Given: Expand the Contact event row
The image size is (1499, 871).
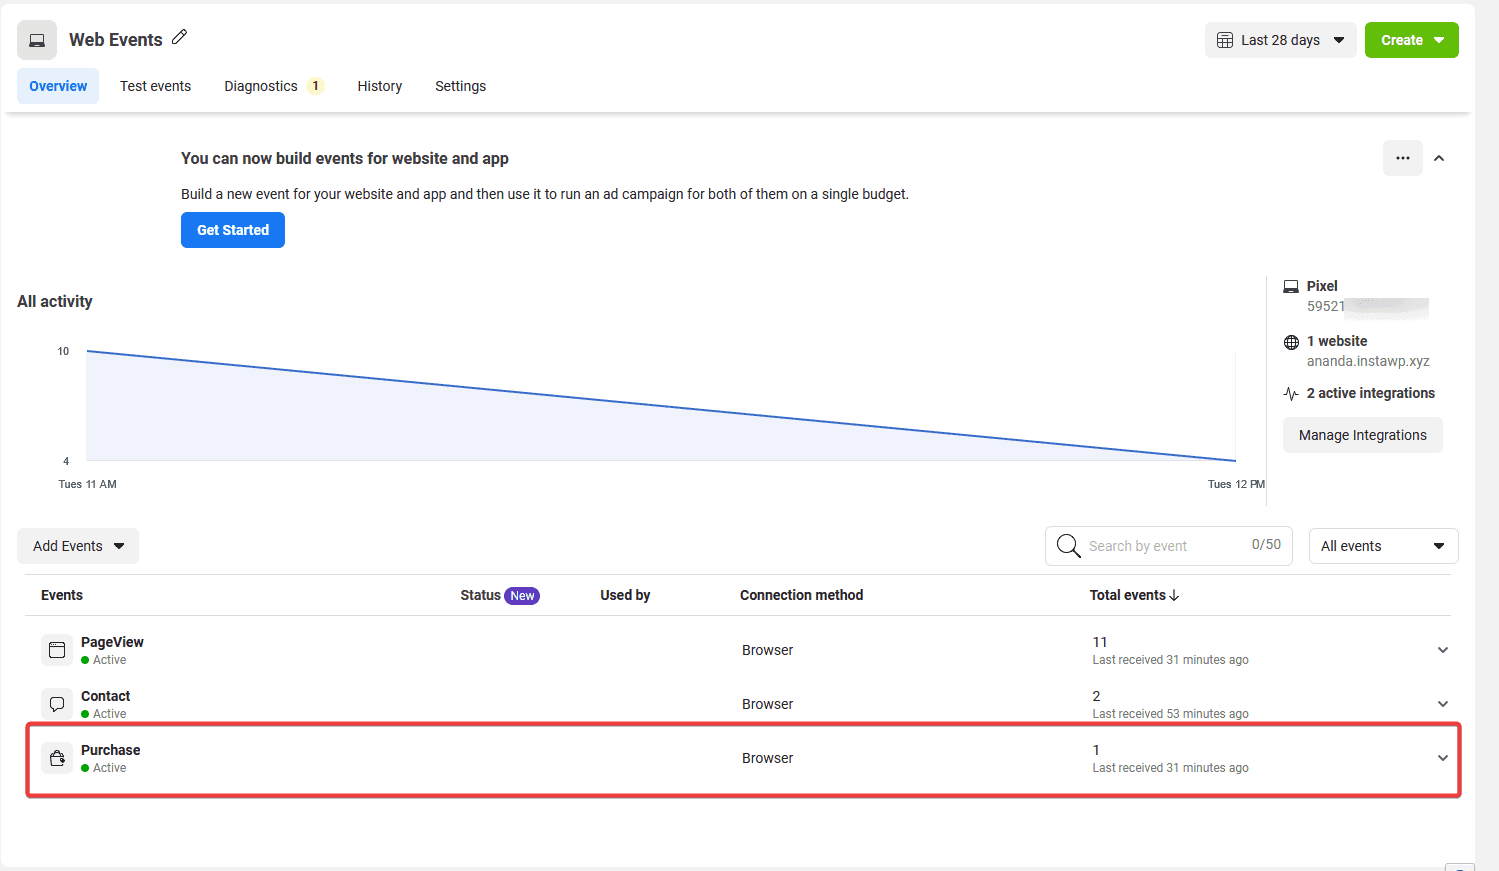Looking at the screenshot, I should pos(1442,704).
